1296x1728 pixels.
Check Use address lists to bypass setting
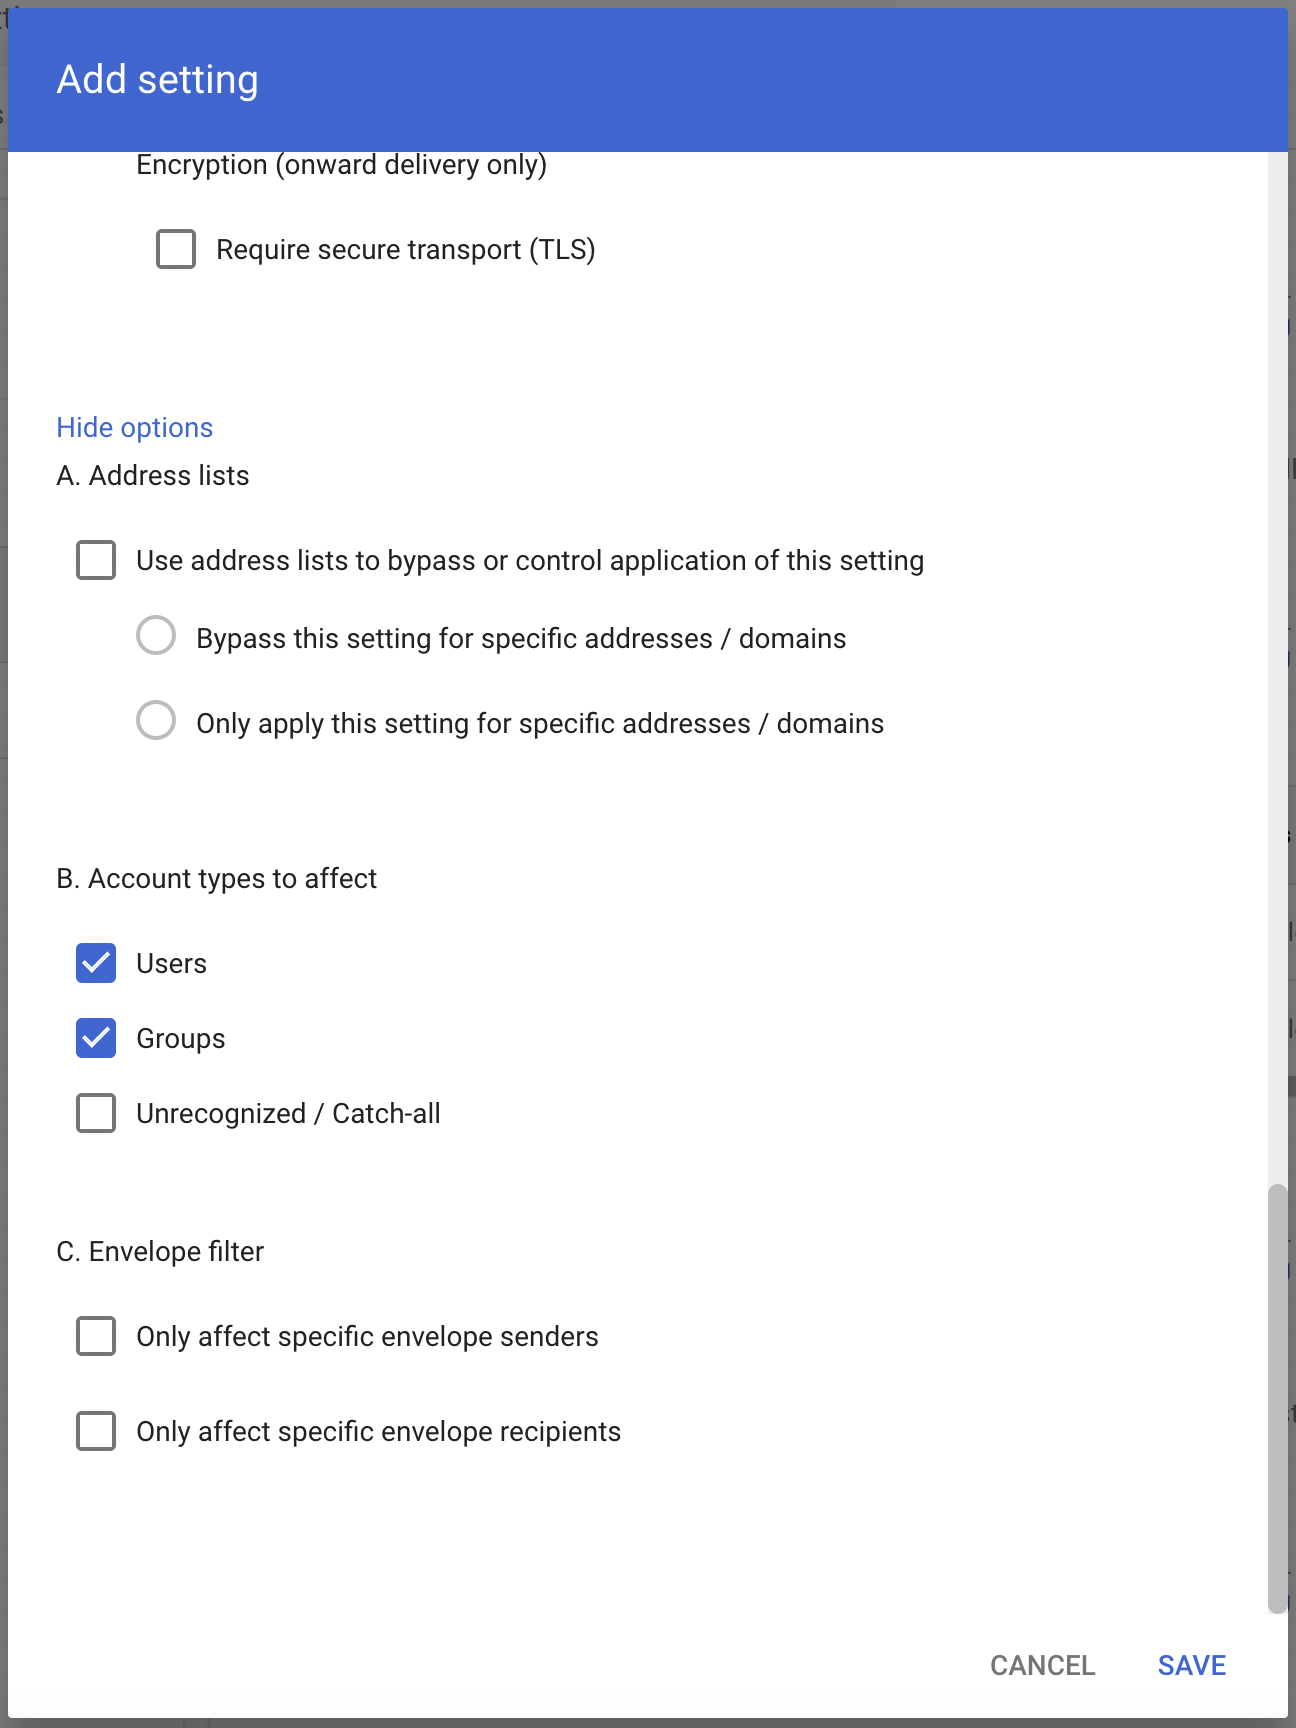coord(95,561)
